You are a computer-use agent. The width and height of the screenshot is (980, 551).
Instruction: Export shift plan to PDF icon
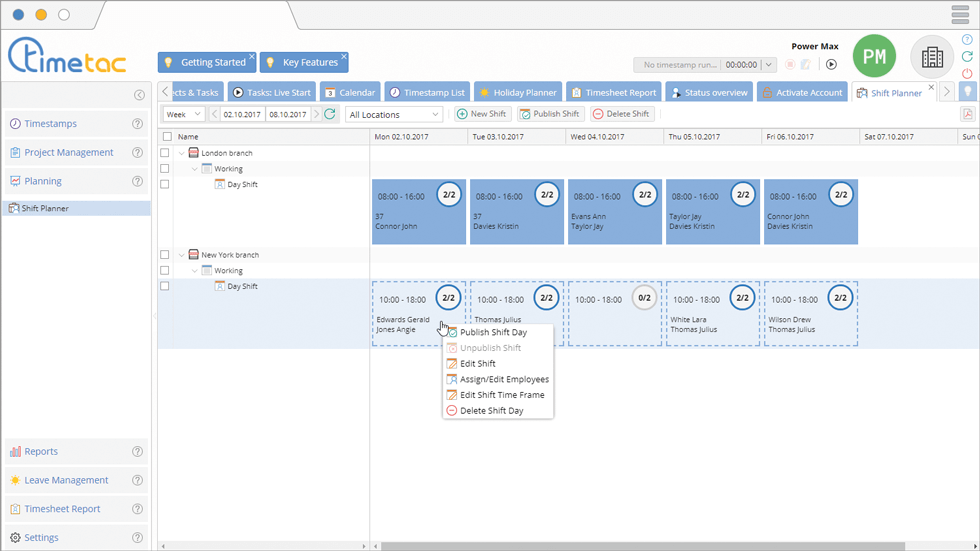[968, 114]
